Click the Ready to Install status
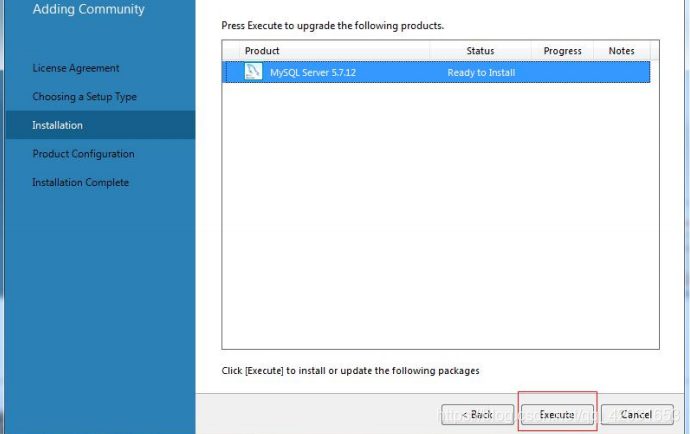Image resolution: width=690 pixels, height=434 pixels. coord(481,73)
